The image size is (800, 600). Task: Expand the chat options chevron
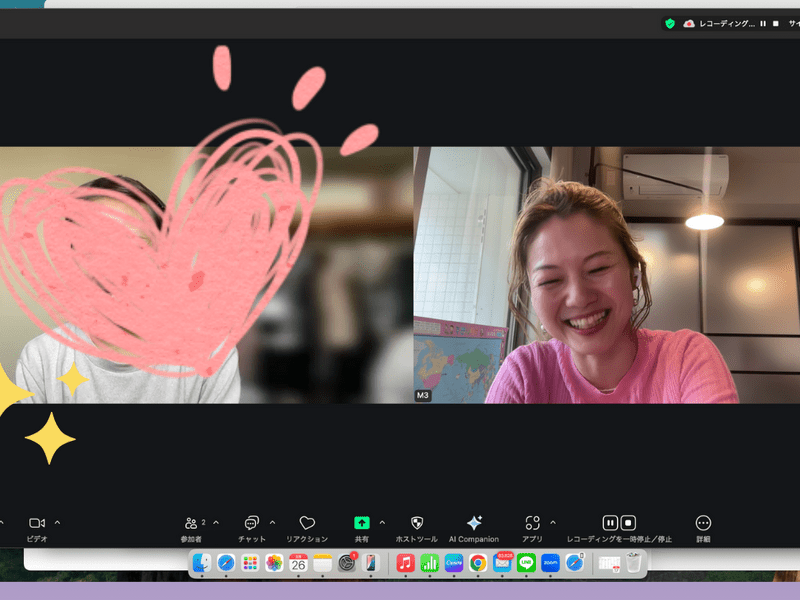click(x=272, y=522)
